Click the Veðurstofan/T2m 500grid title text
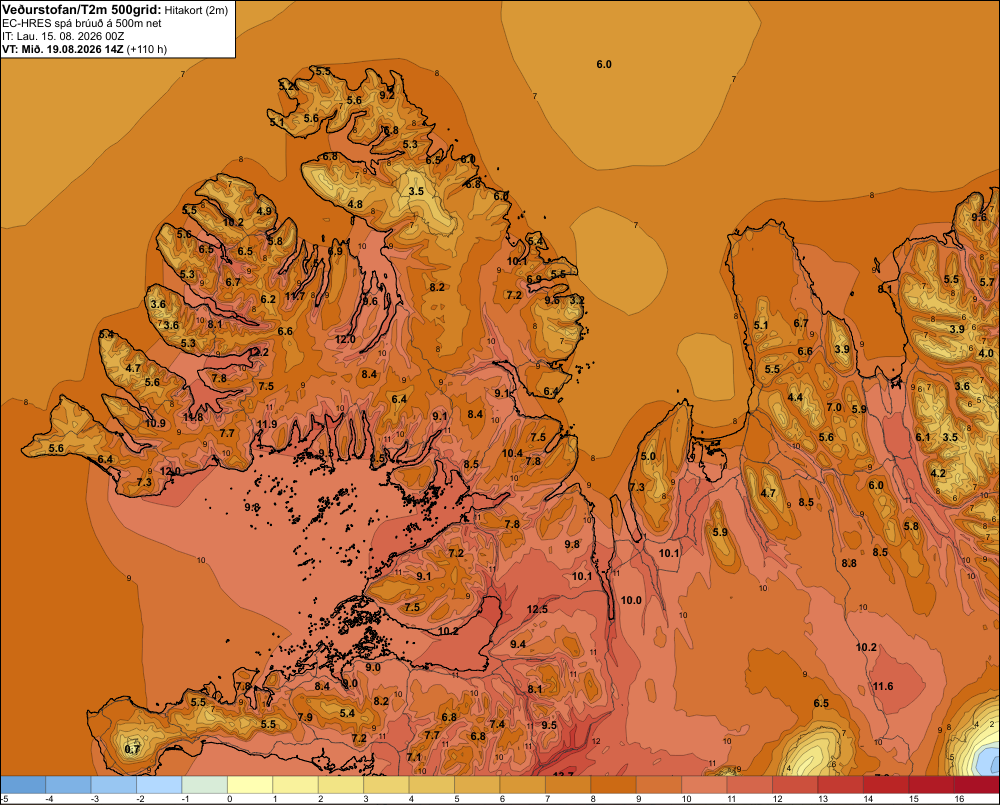Image resolution: width=1000 pixels, height=805 pixels. tap(82, 9)
